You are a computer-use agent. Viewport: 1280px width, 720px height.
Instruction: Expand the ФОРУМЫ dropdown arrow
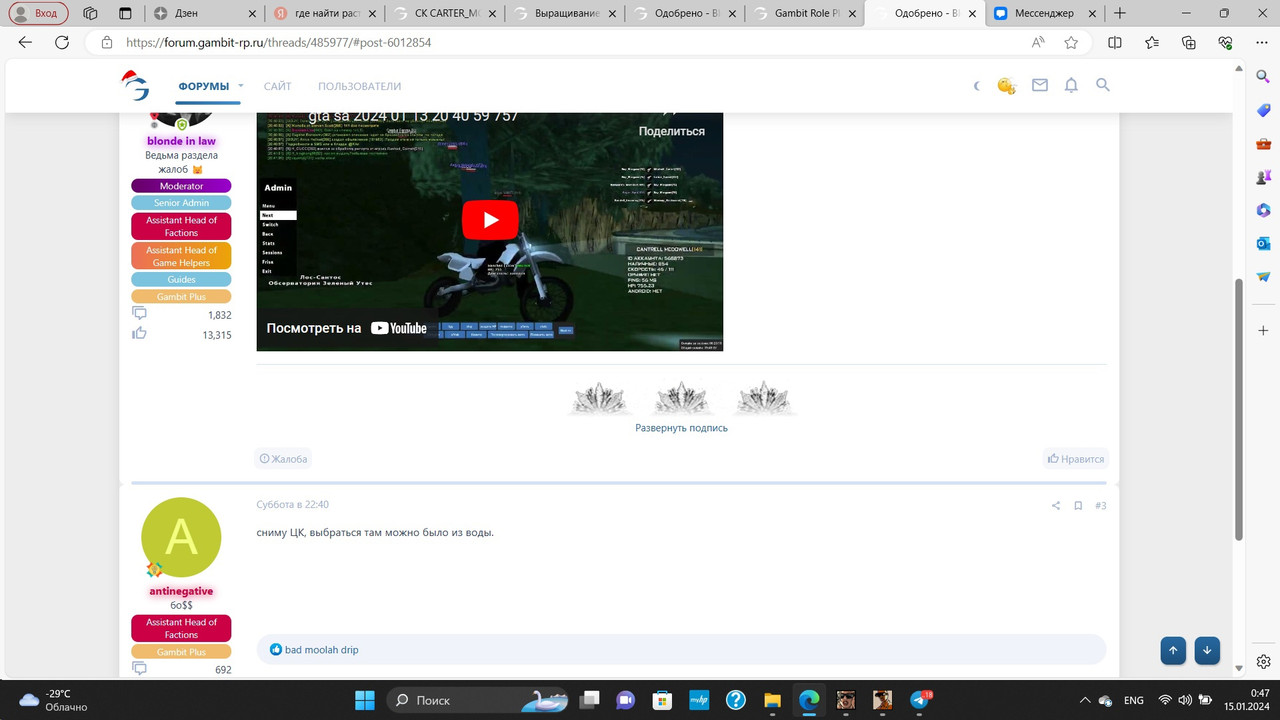pos(241,86)
